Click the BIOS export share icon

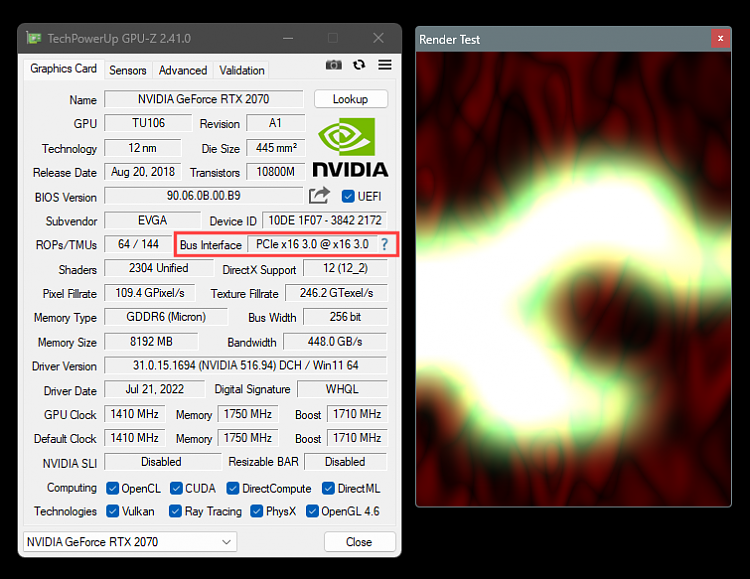[320, 195]
